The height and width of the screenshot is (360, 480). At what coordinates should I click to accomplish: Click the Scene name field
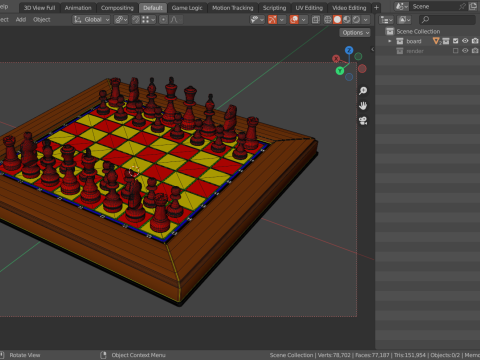[x=433, y=6]
